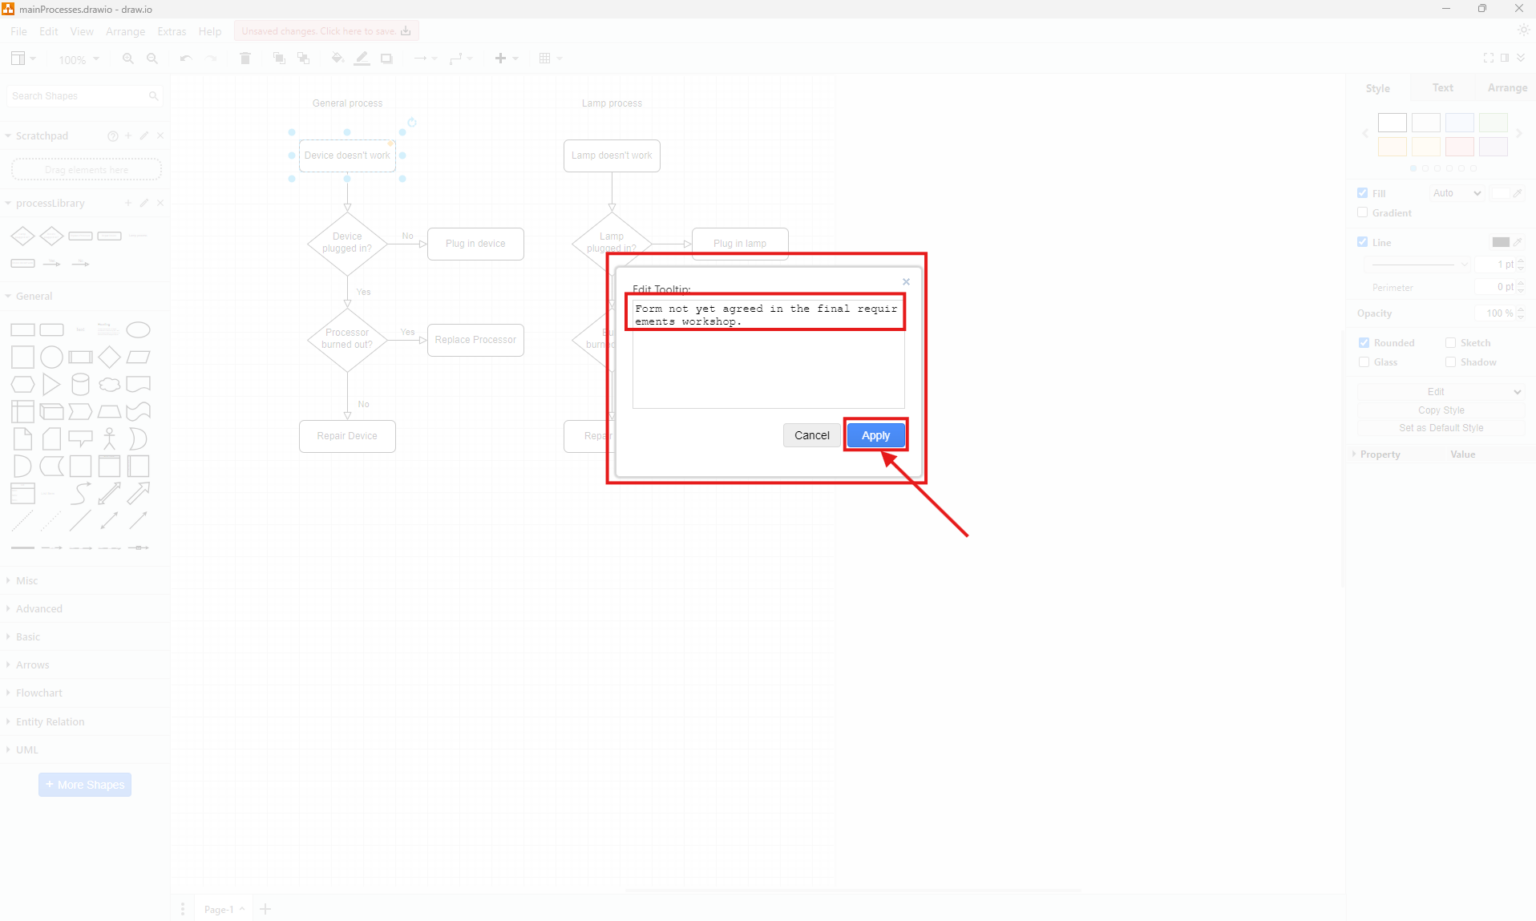This screenshot has height=921, width=1536.
Task: Select the Delete tool in the toolbar
Action: [x=245, y=58]
